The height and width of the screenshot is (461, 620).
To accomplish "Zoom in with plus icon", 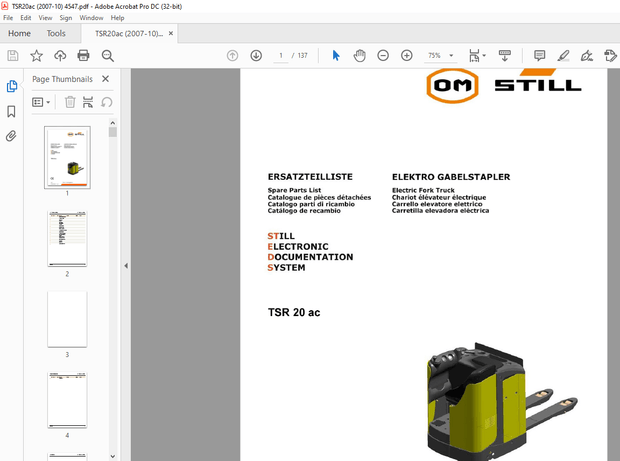I will (406, 56).
